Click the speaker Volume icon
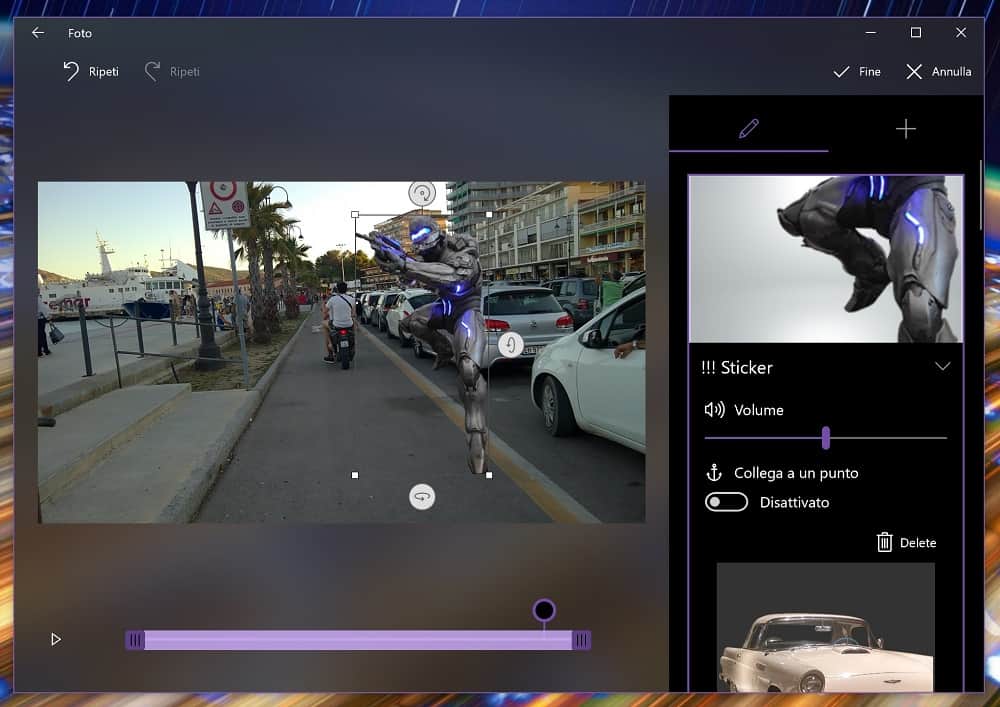This screenshot has width=1000, height=707. (714, 410)
